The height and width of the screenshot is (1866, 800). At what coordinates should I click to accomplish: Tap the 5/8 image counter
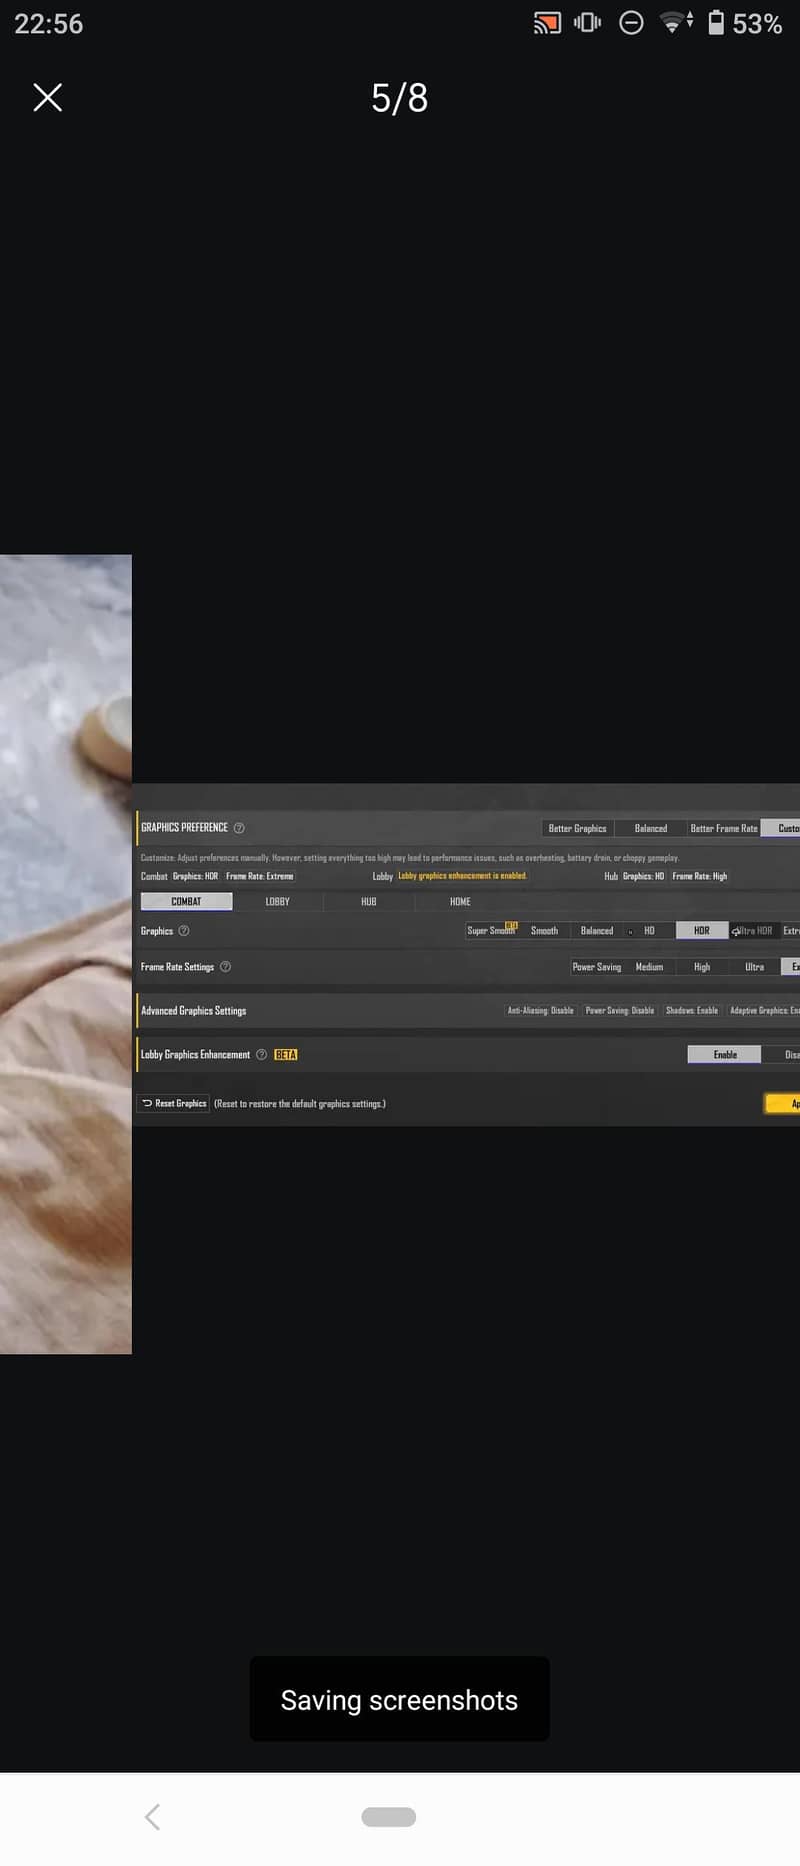(x=400, y=98)
